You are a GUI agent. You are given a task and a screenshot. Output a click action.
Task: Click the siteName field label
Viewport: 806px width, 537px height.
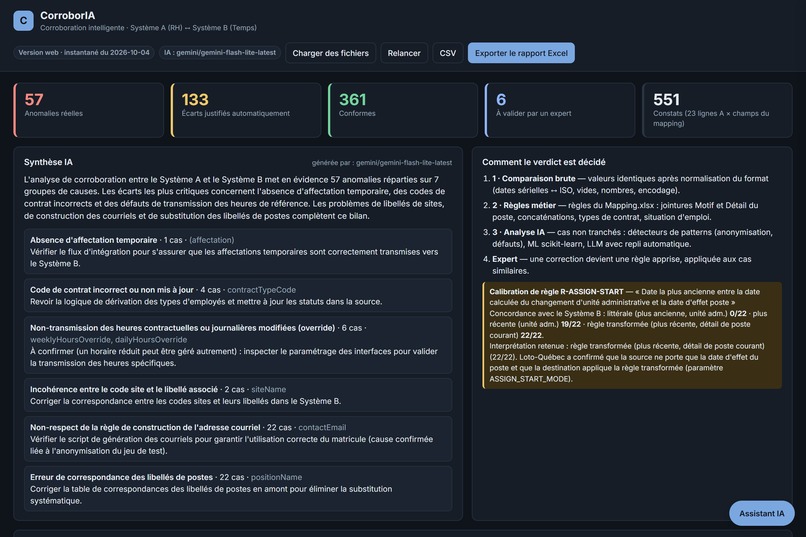point(269,390)
